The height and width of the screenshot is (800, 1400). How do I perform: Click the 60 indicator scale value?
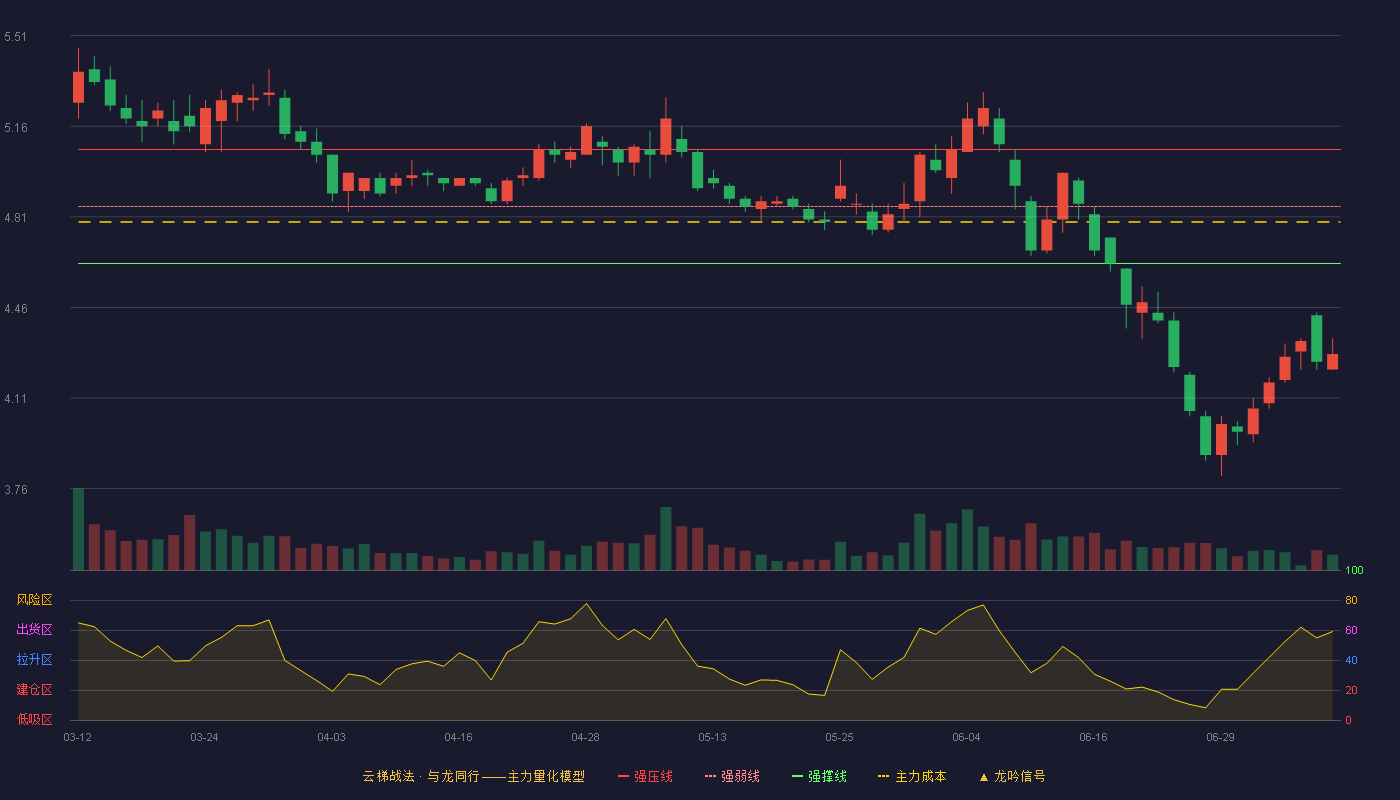click(x=1351, y=630)
